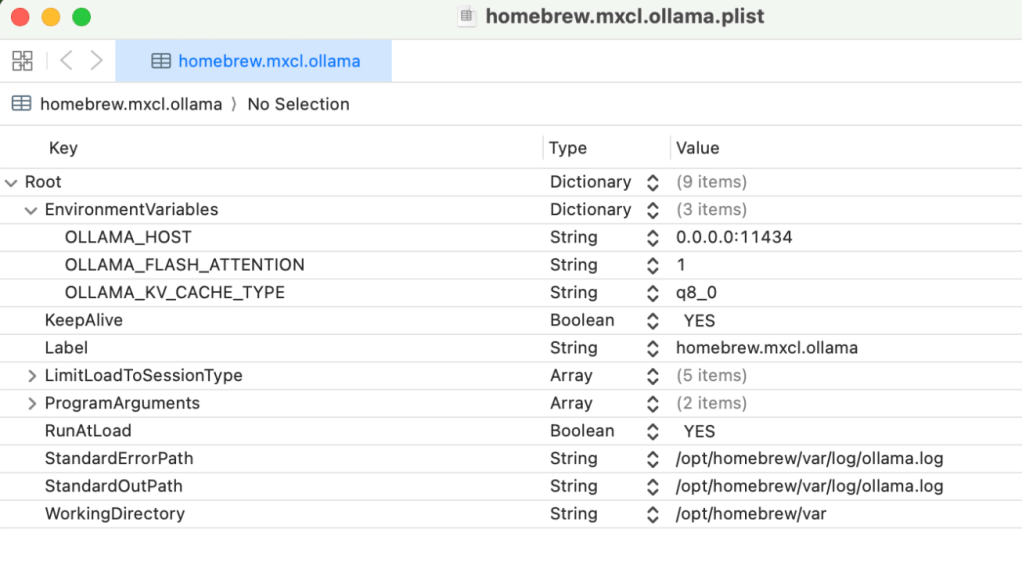Go back with the left chevron
This screenshot has width=1022, height=562.
click(66, 61)
